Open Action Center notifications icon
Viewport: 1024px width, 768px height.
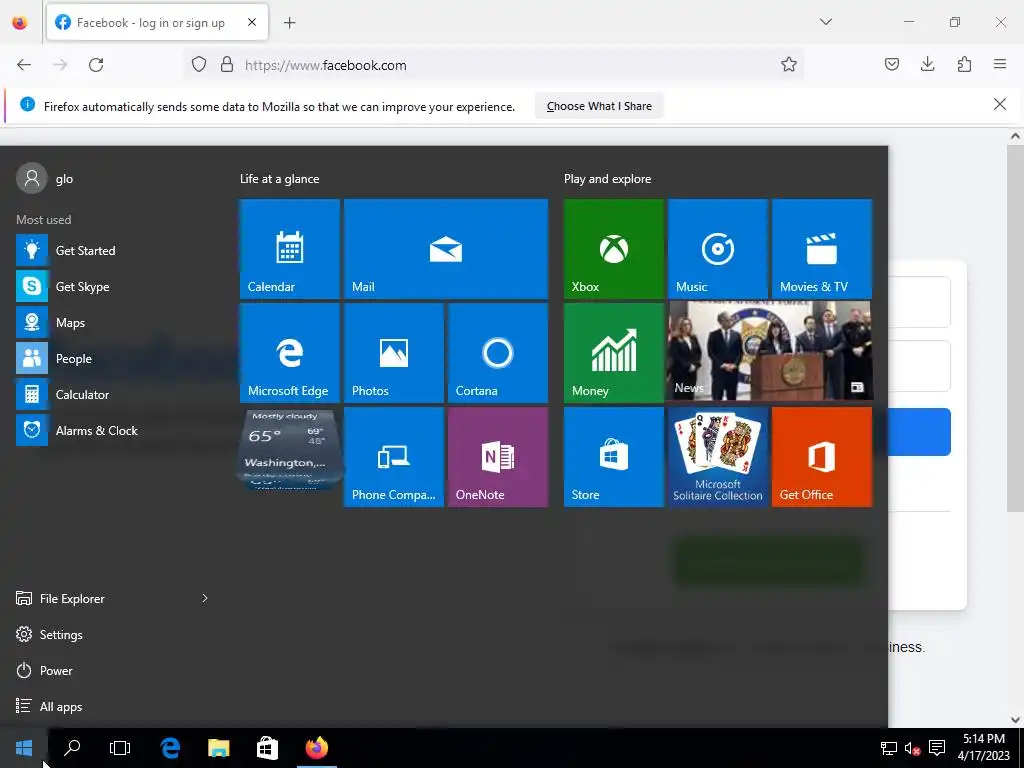click(x=937, y=748)
